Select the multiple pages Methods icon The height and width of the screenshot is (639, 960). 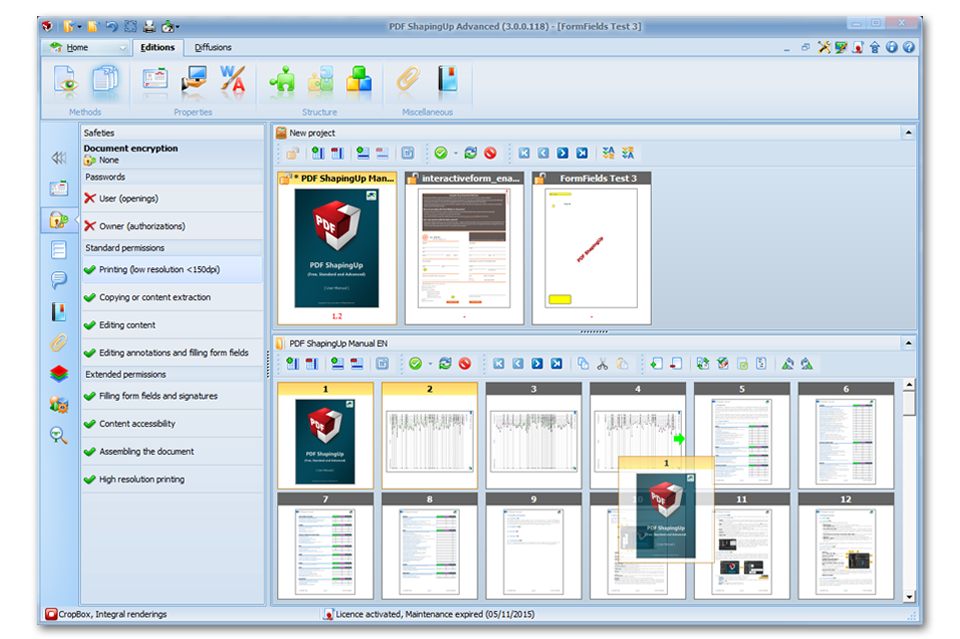click(105, 80)
